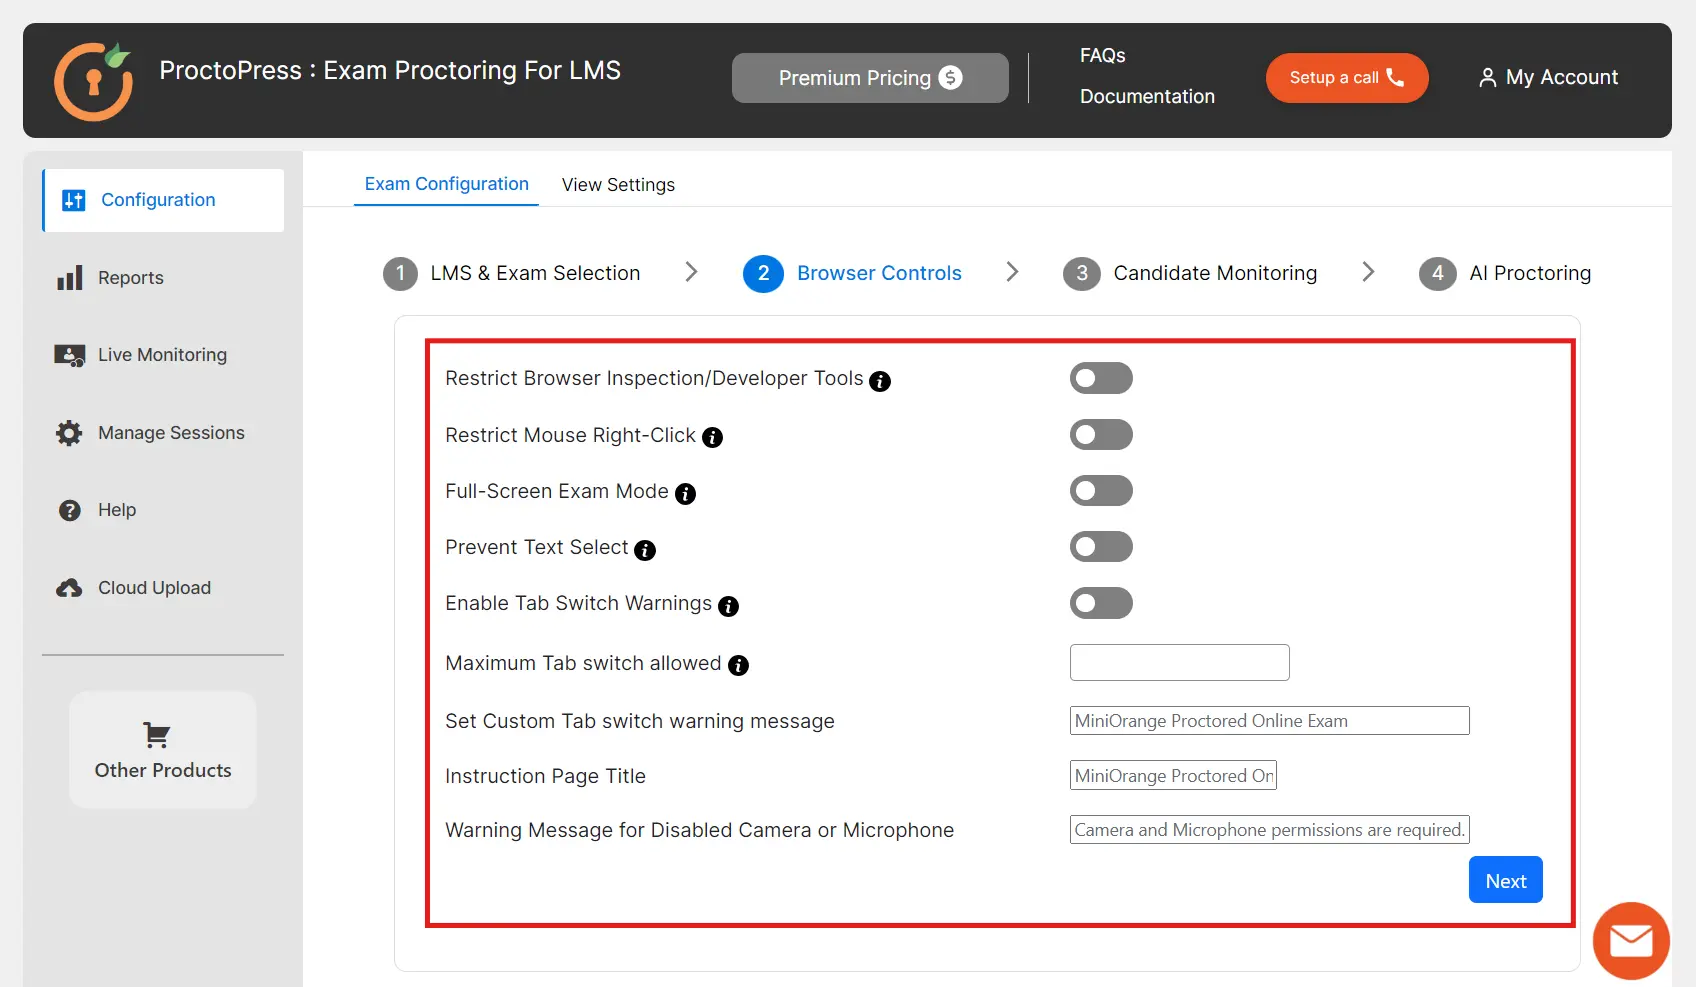Turn on Full-Screen Exam Mode switch
The height and width of the screenshot is (987, 1696).
point(1101,490)
